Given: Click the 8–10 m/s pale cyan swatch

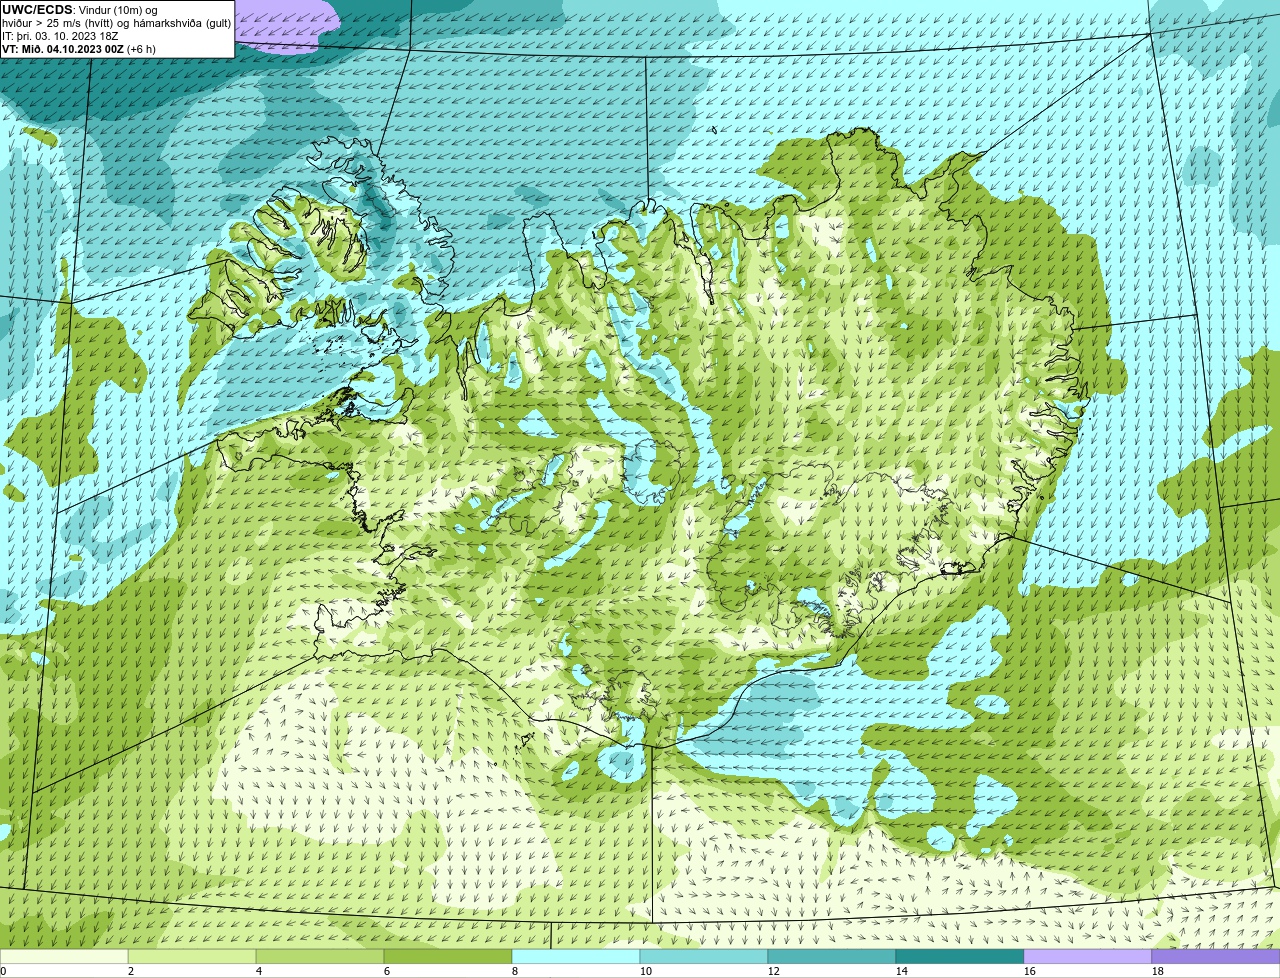Looking at the screenshot, I should point(576,957).
